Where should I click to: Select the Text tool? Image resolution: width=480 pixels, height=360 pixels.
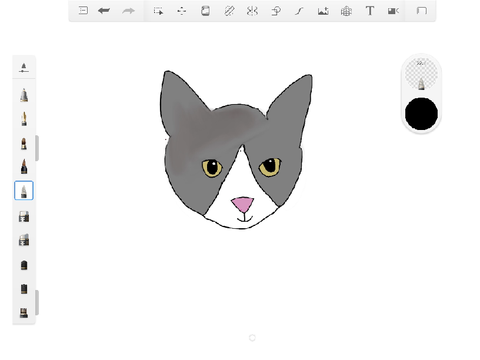370,11
